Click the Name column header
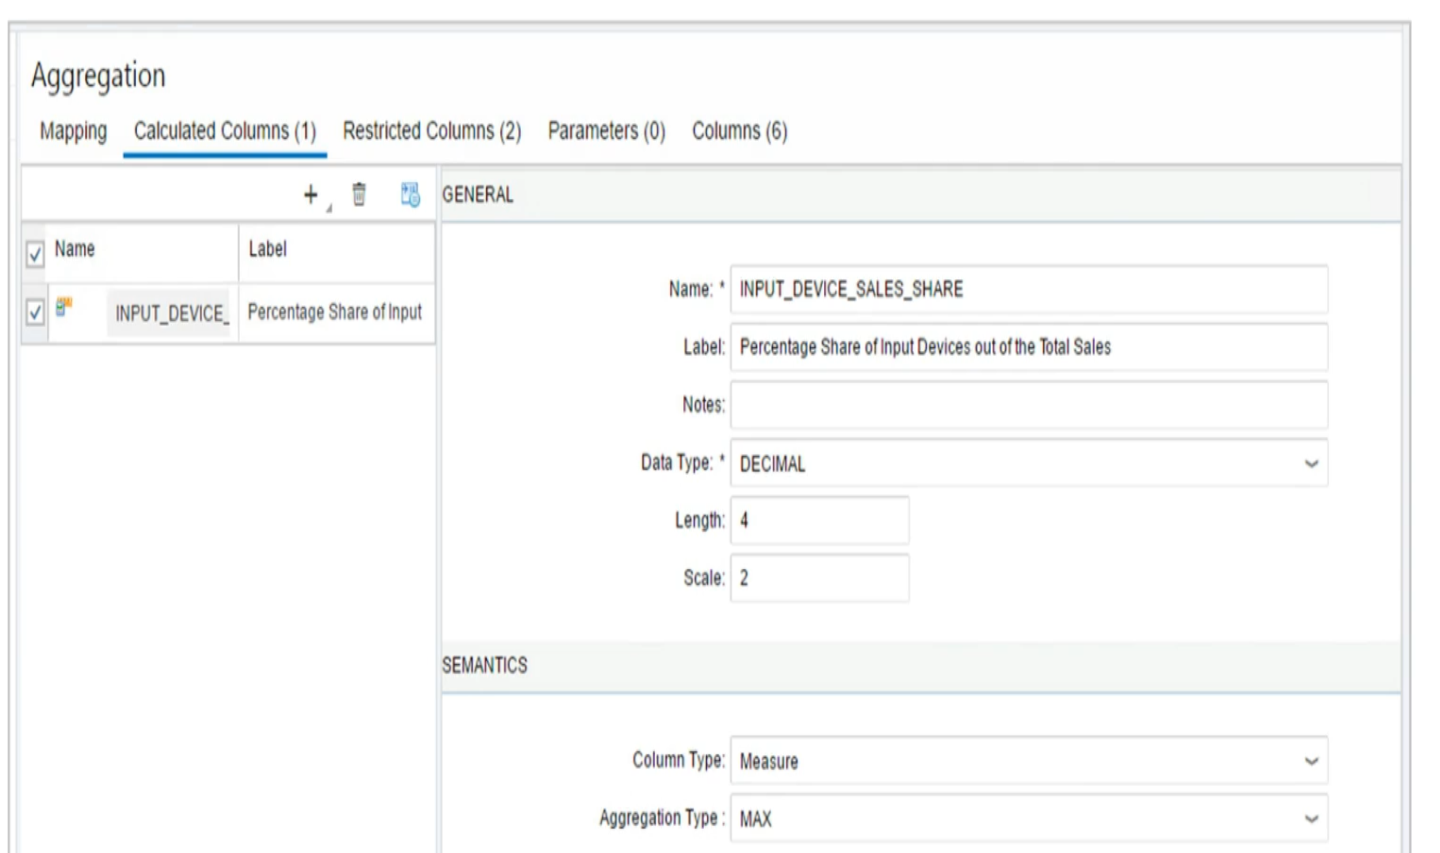This screenshot has height=853, width=1440. coord(74,249)
